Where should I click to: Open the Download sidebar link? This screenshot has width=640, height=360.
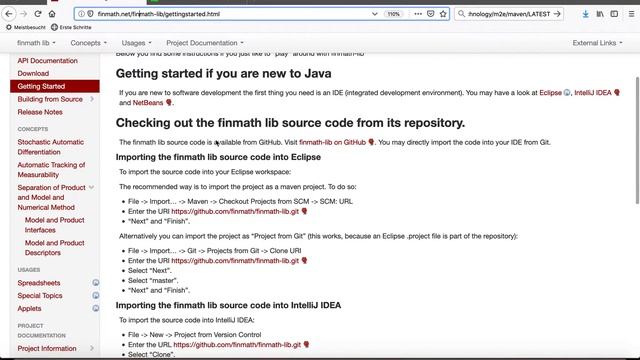tap(33, 73)
